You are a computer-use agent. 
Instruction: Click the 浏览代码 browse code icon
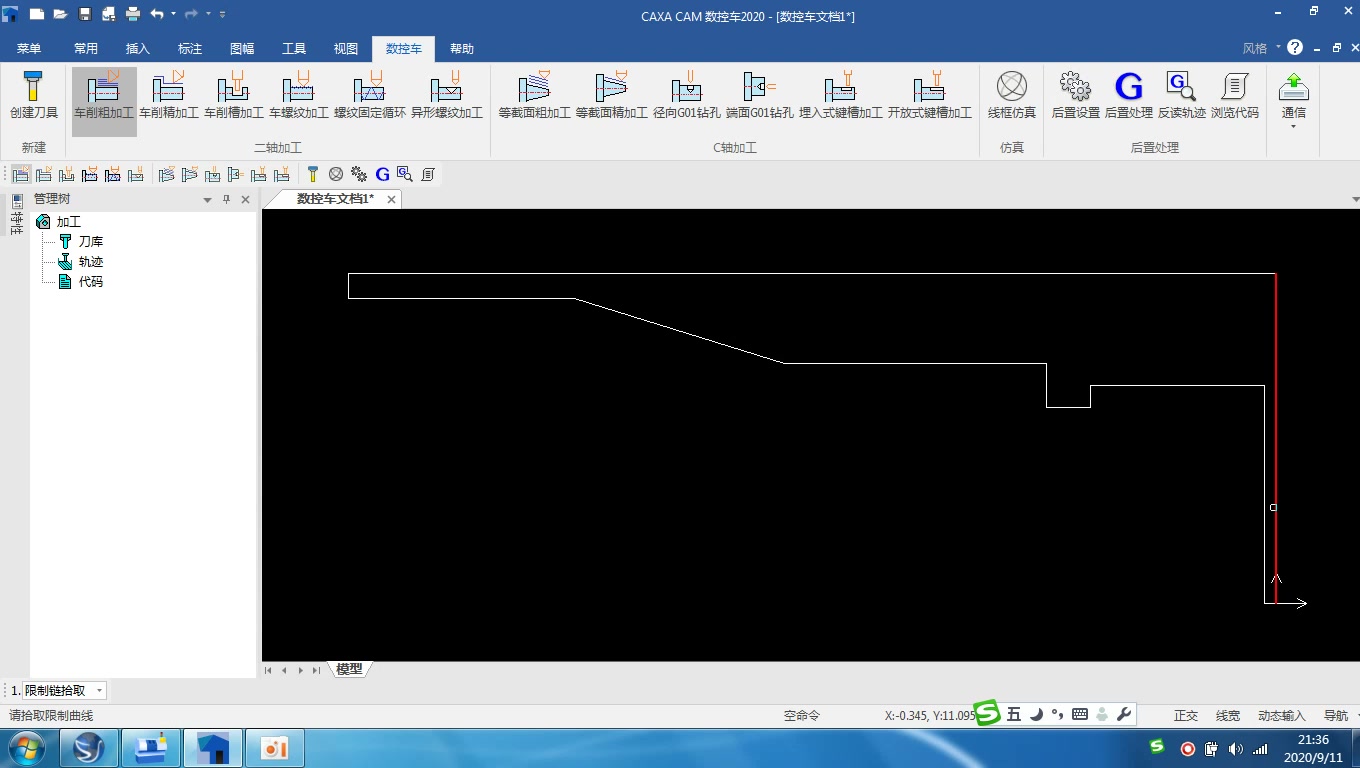pyautogui.click(x=1235, y=97)
